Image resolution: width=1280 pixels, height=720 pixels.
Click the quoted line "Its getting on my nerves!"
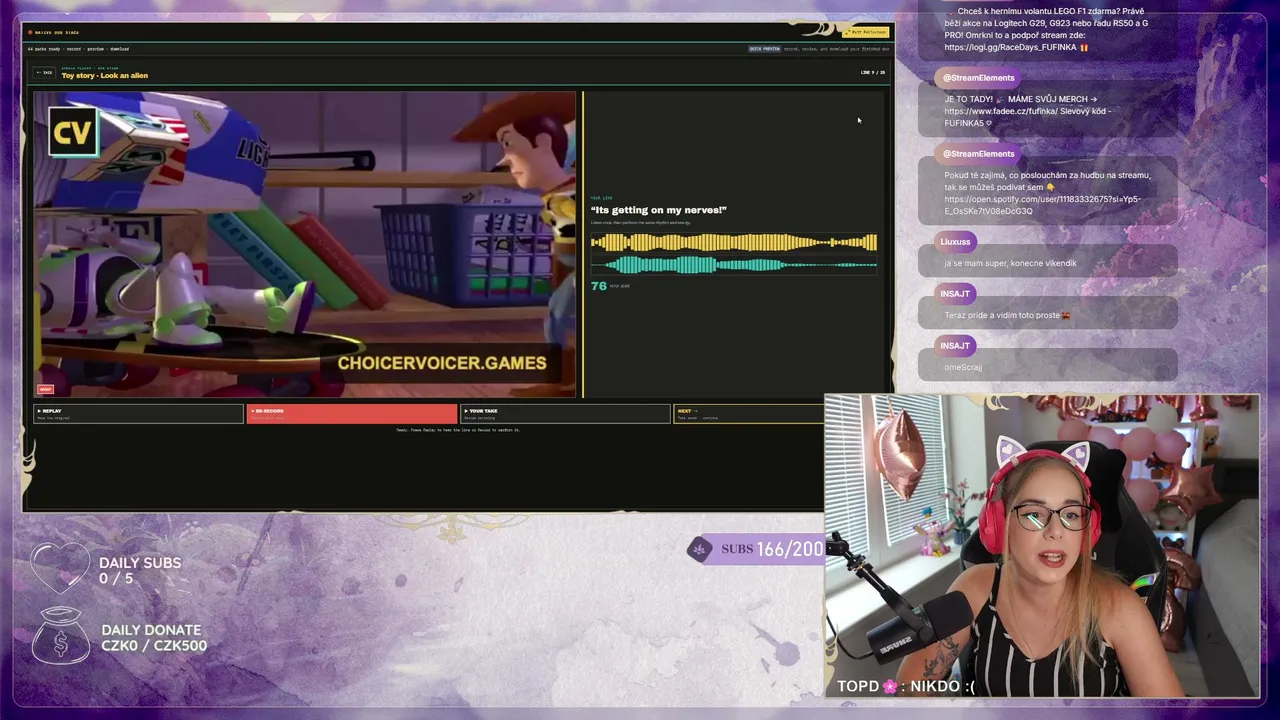point(658,210)
